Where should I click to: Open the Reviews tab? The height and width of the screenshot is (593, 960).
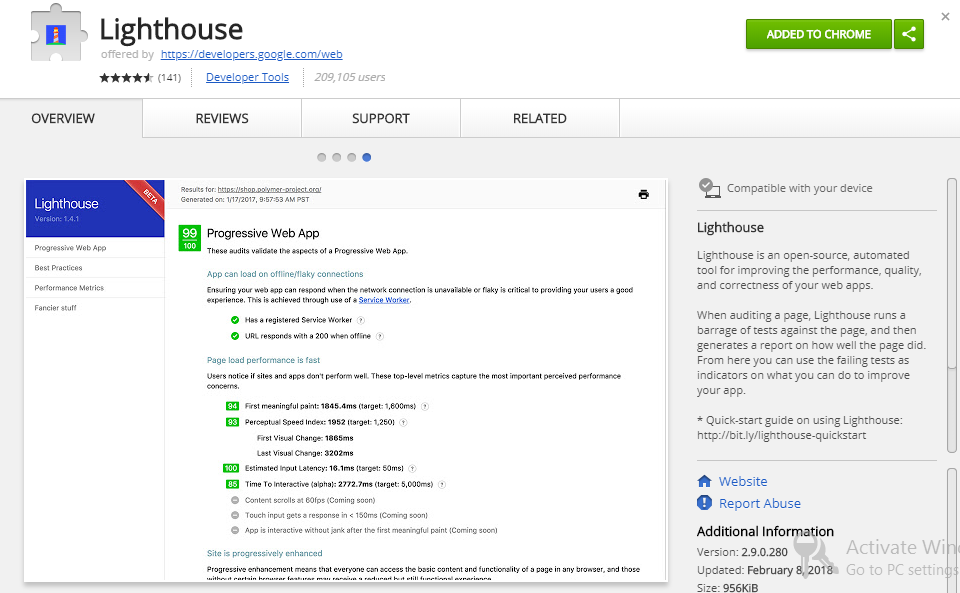pos(222,118)
